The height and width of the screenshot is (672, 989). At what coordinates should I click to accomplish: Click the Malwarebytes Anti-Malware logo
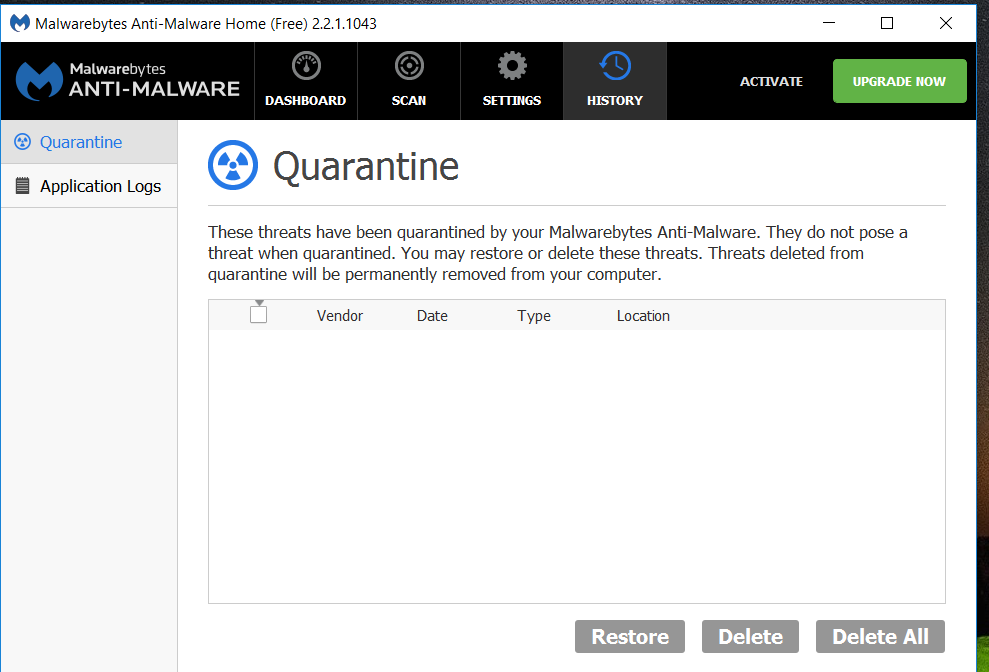click(x=128, y=81)
